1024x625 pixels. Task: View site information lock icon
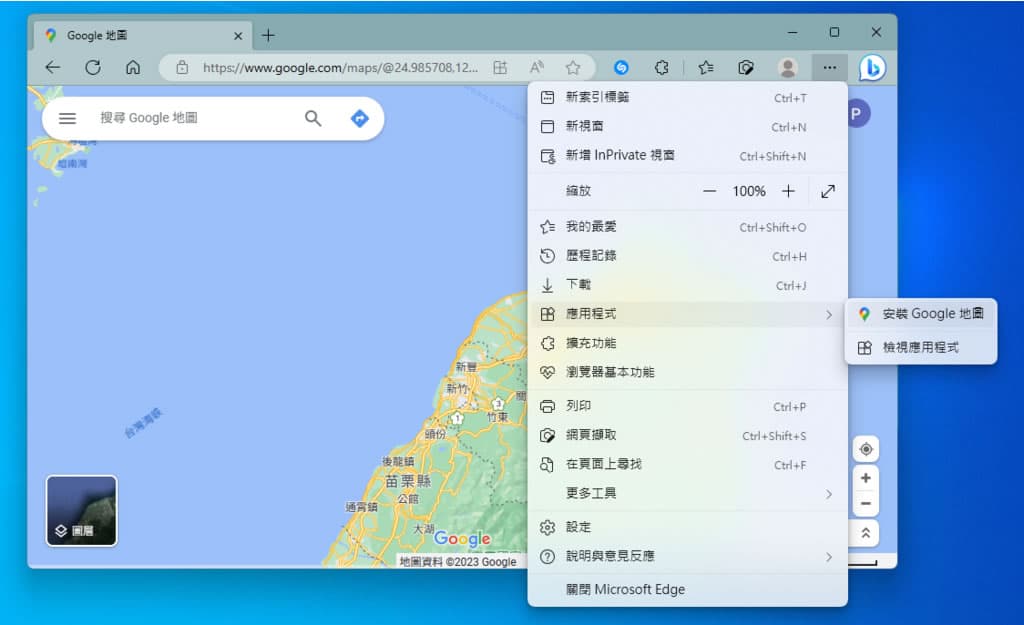(182, 67)
